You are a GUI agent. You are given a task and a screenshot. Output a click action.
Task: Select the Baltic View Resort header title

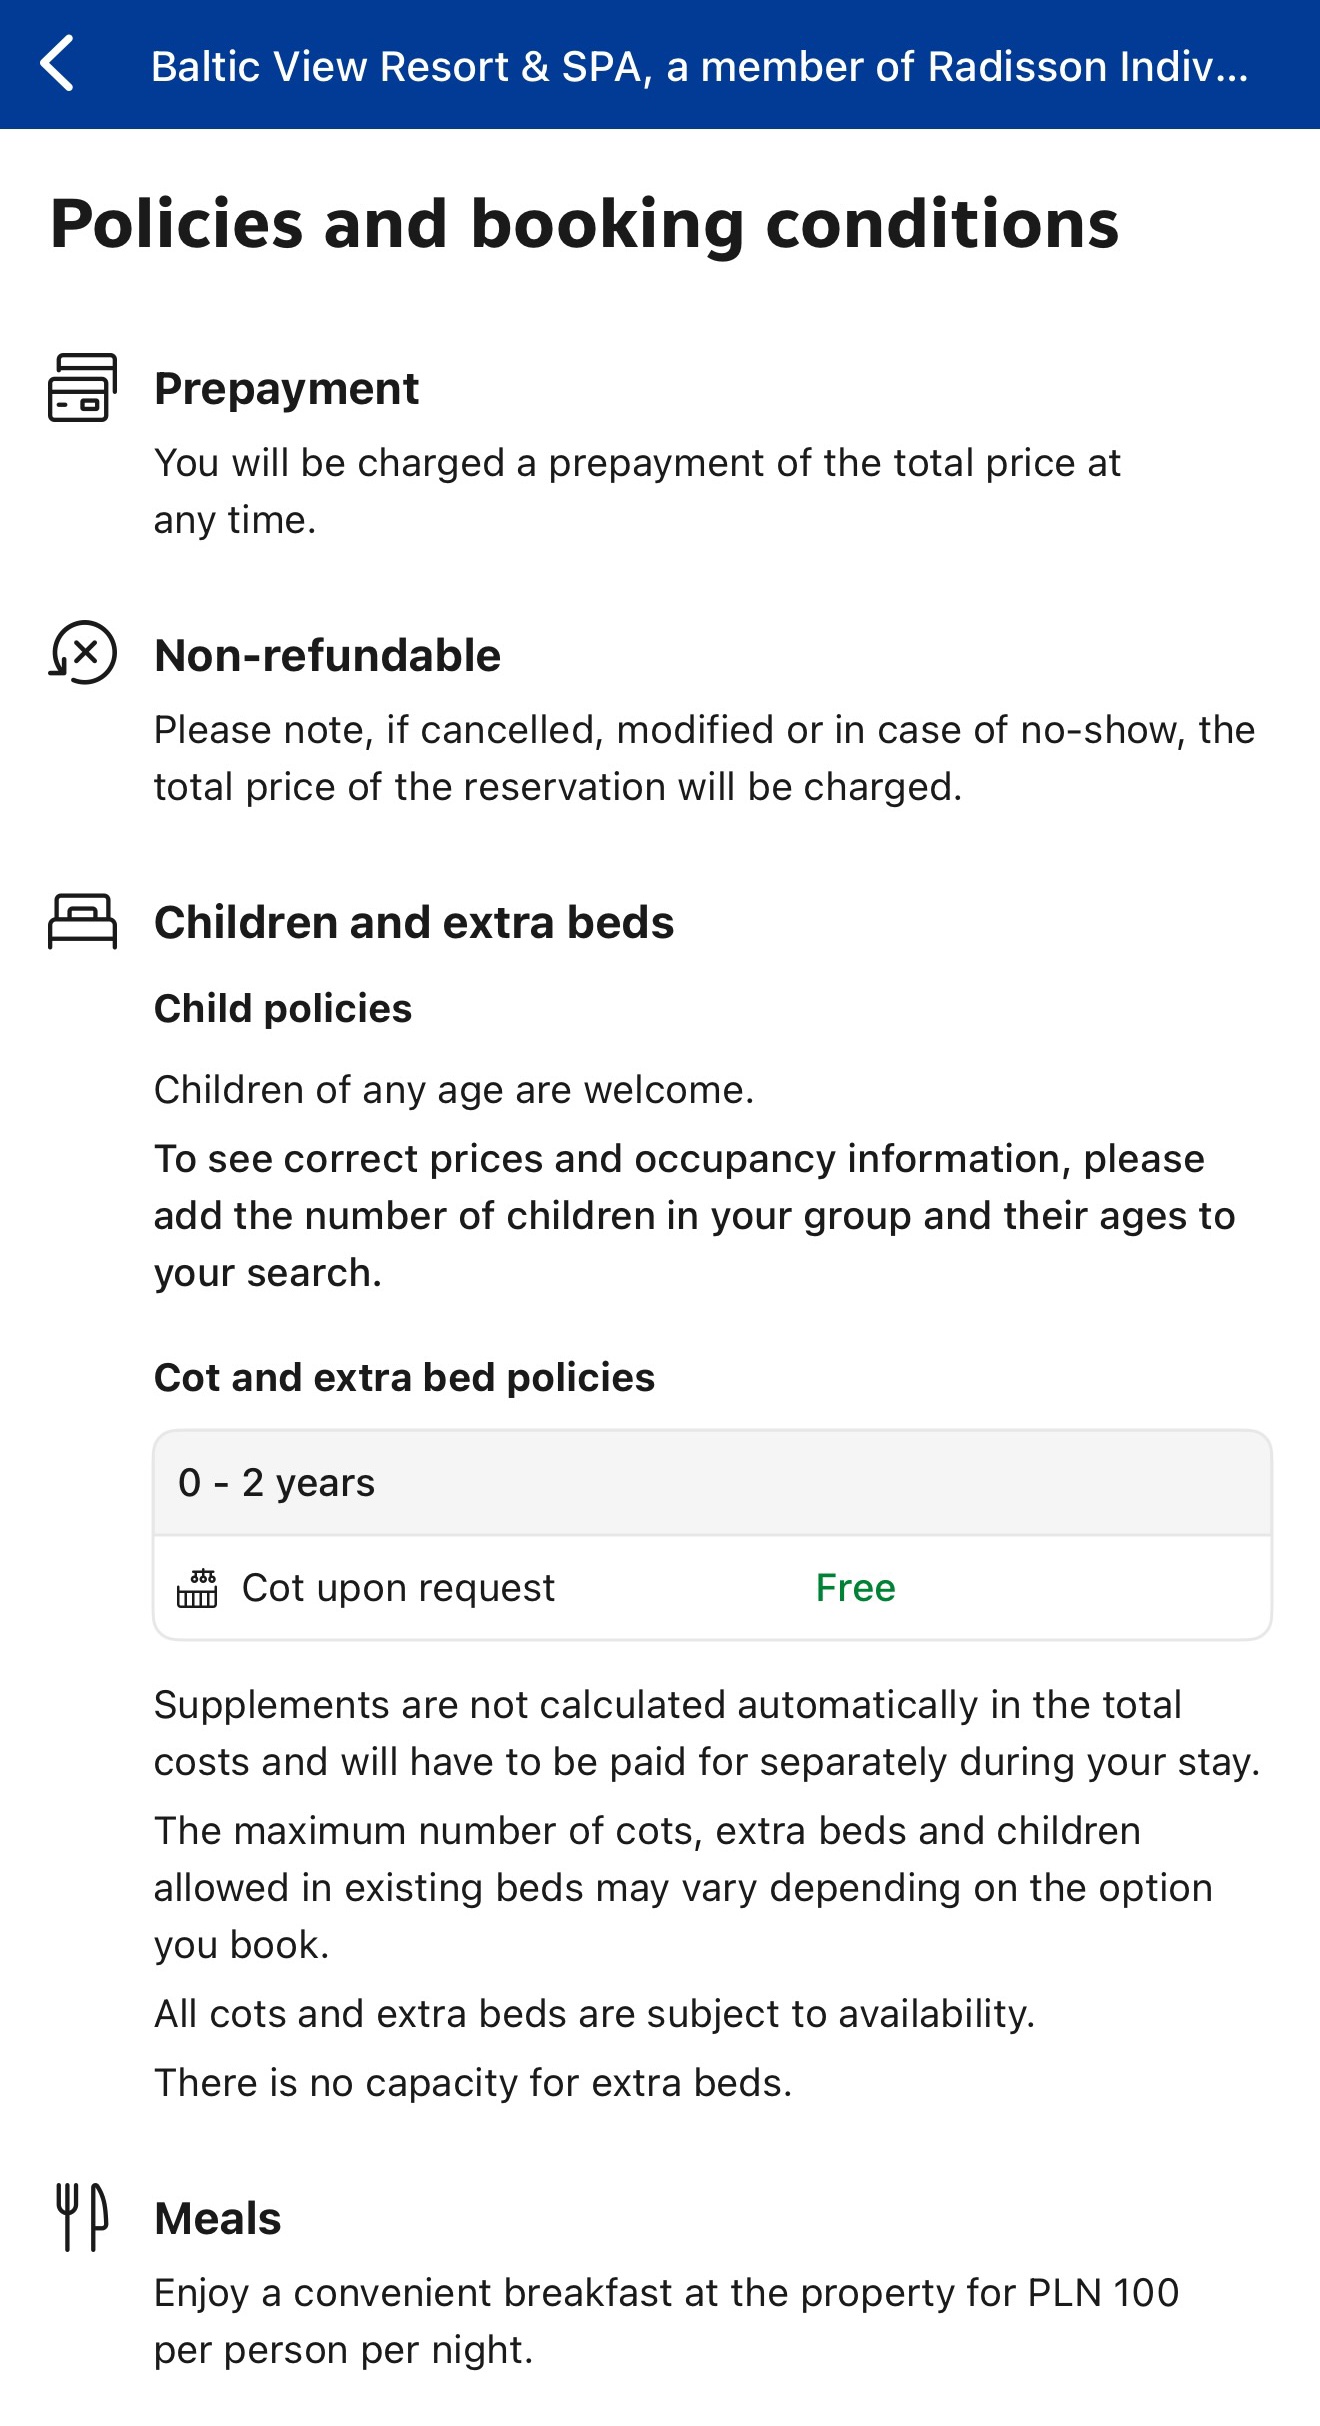coord(699,67)
